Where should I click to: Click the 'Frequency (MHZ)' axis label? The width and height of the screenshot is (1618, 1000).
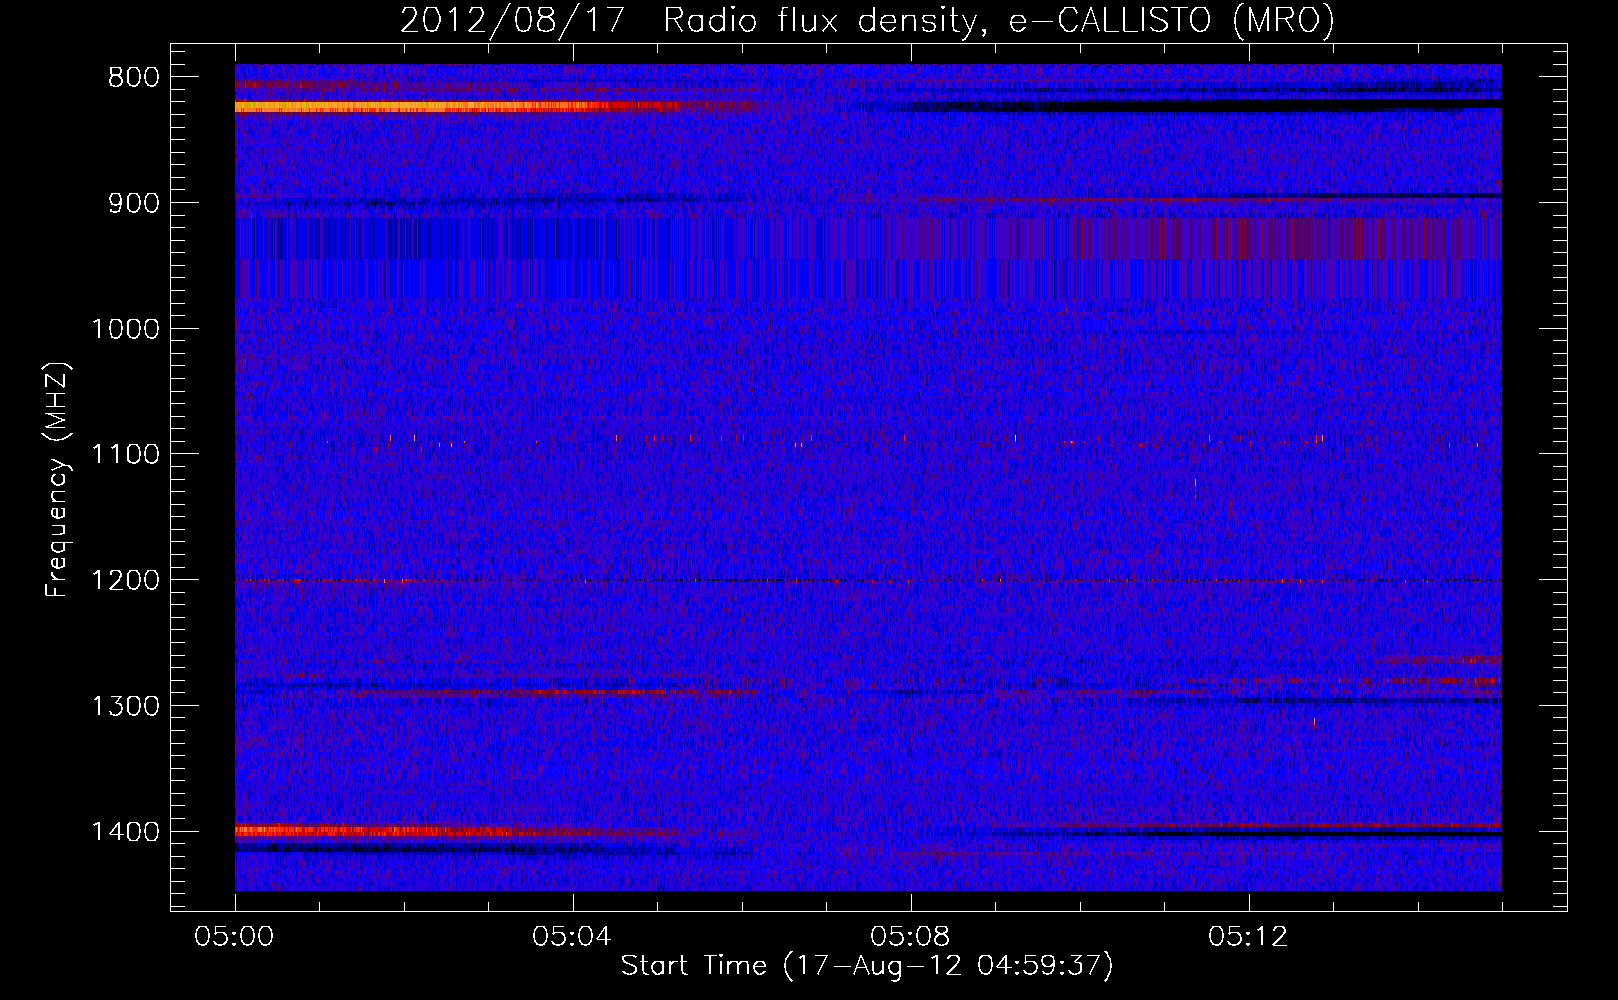click(57, 480)
